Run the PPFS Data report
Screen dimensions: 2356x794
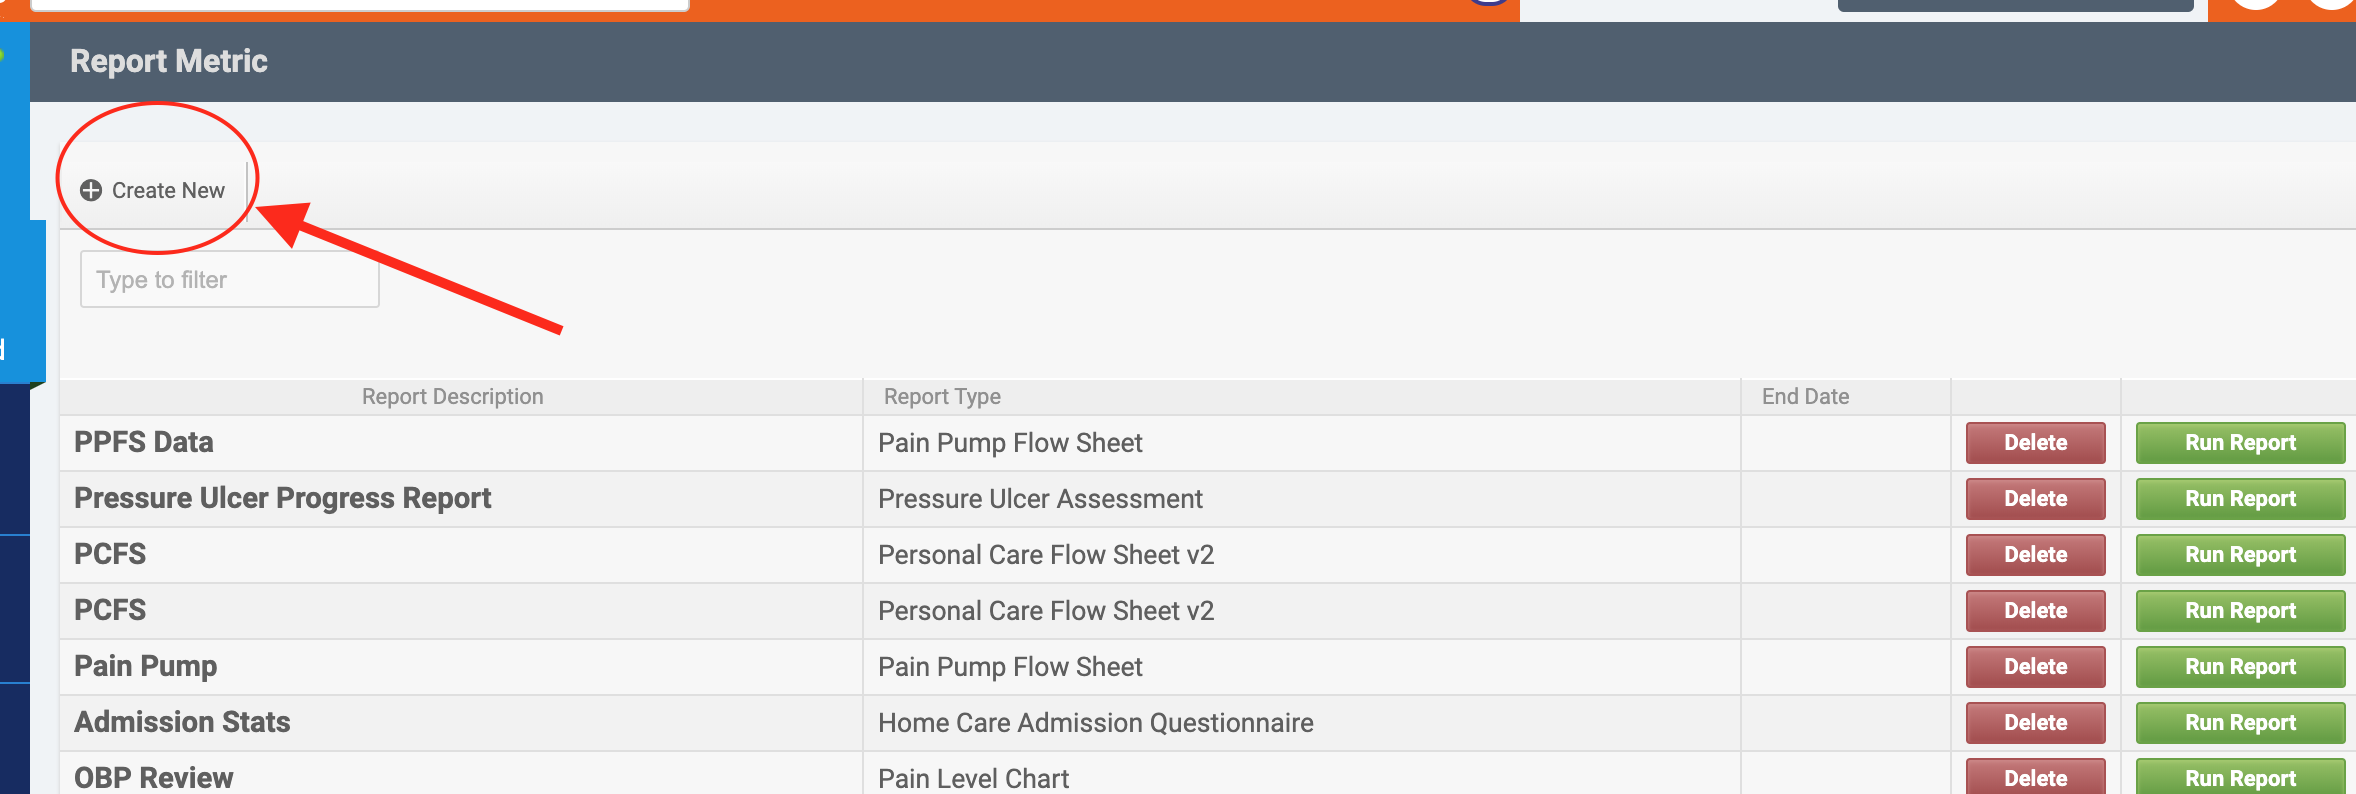point(2240,442)
